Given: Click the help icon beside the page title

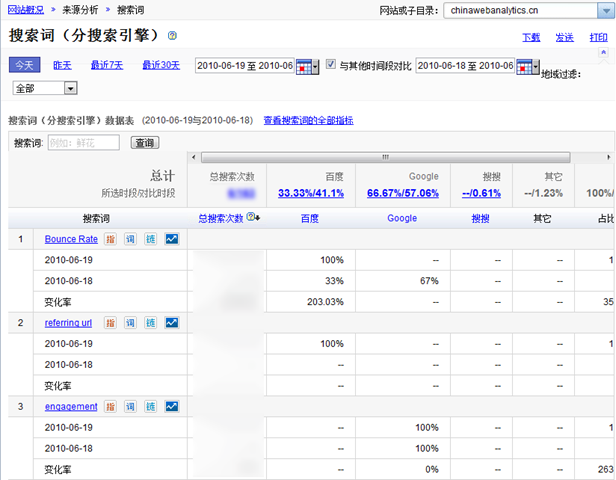Looking at the screenshot, I should click(x=173, y=36).
